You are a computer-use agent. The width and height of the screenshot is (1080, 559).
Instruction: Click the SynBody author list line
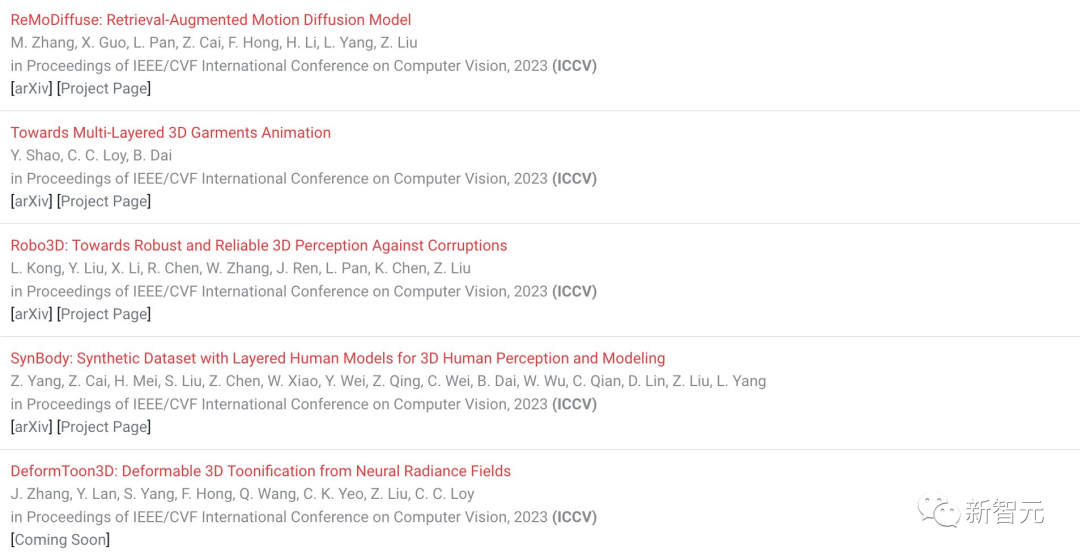(388, 381)
